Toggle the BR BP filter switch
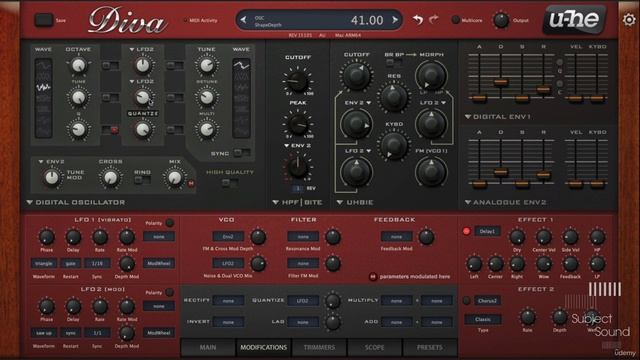Viewport: 640px width, 360px height. [393, 63]
